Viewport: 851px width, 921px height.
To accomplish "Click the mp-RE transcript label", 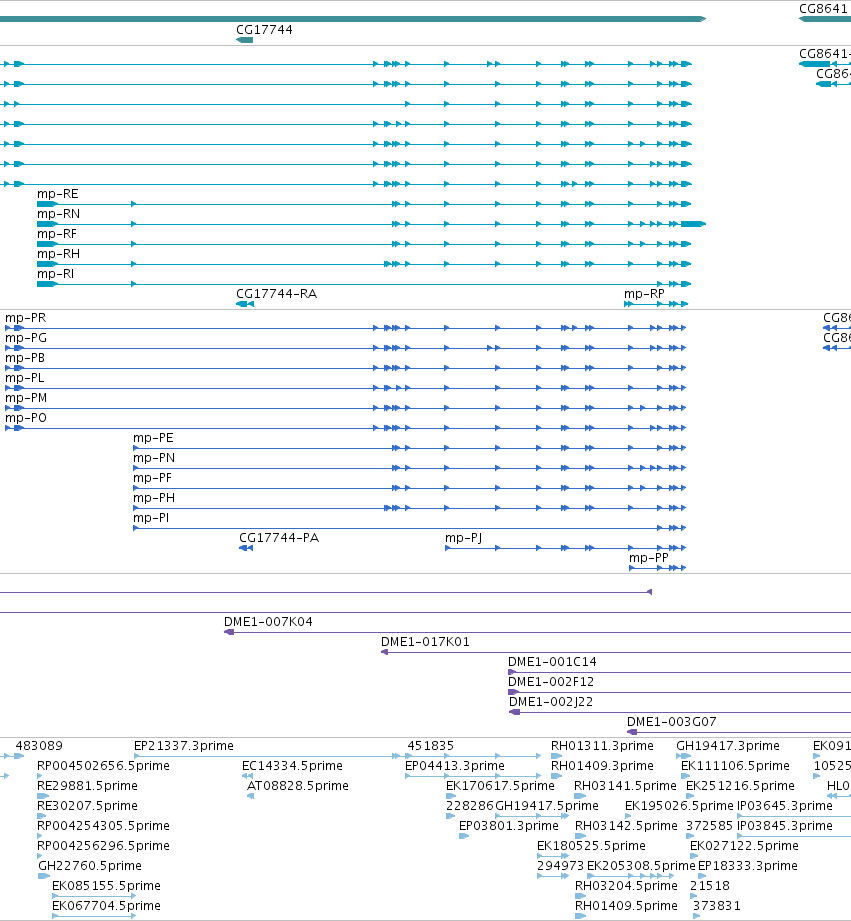I will click(58, 194).
